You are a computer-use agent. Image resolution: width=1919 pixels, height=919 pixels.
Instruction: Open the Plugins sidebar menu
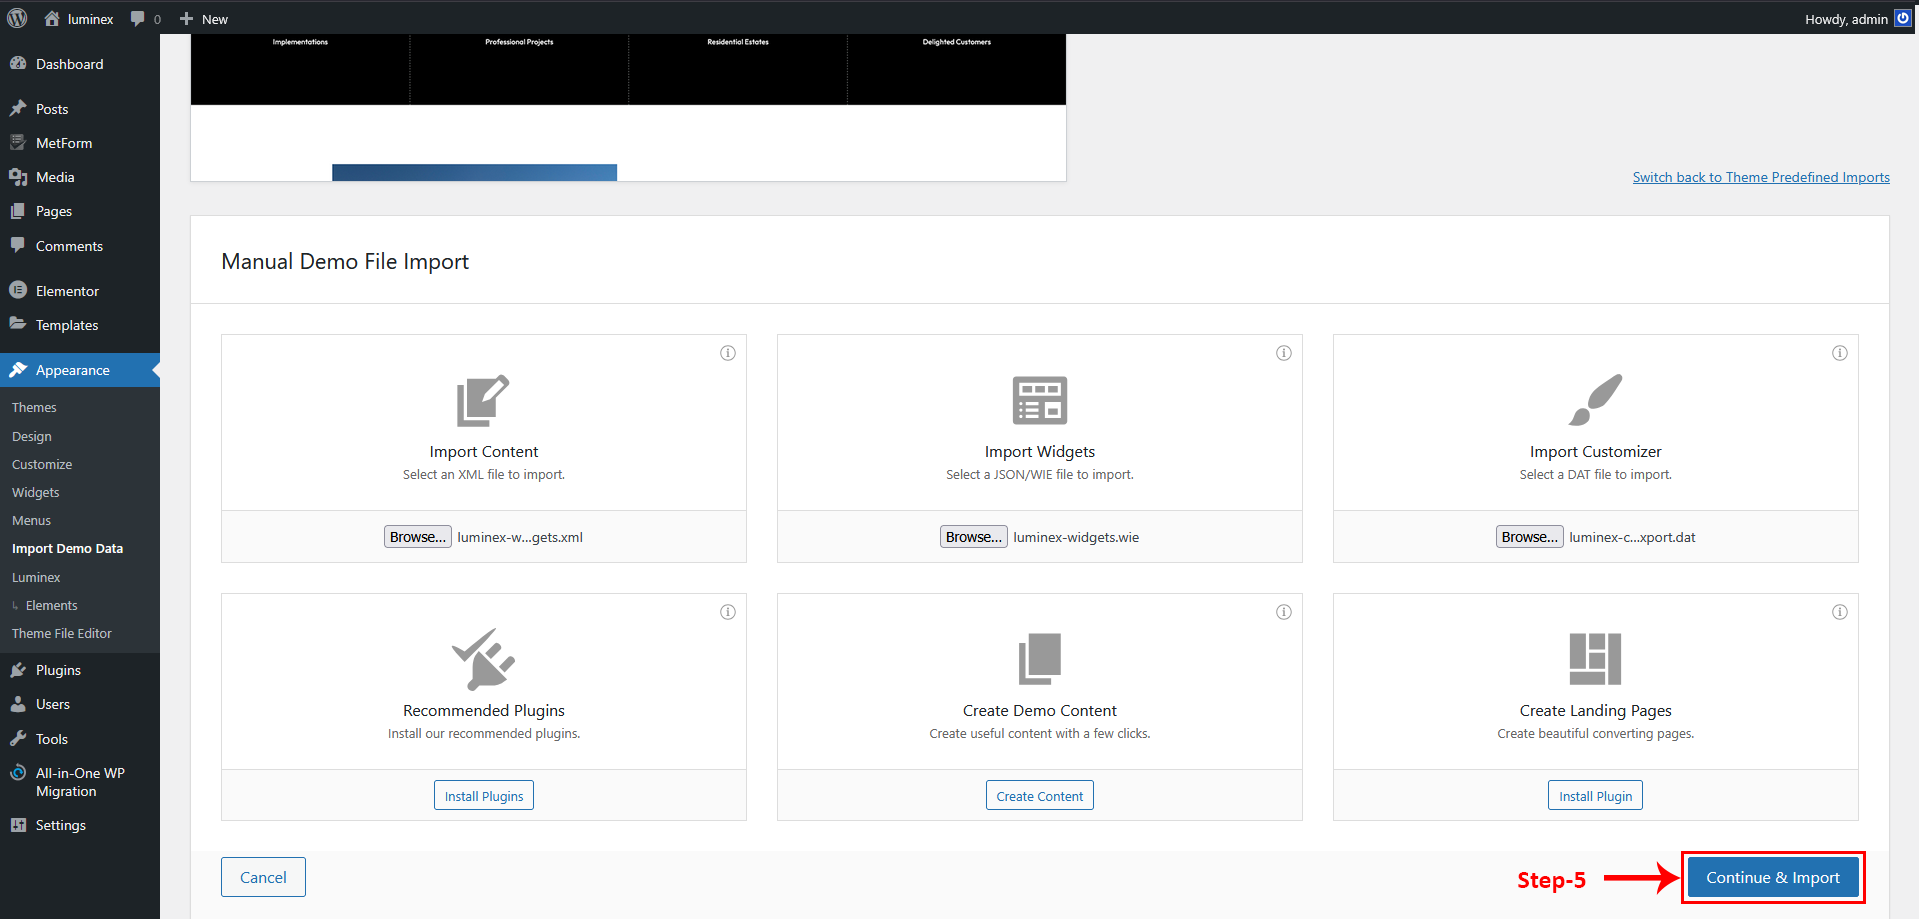[58, 670]
